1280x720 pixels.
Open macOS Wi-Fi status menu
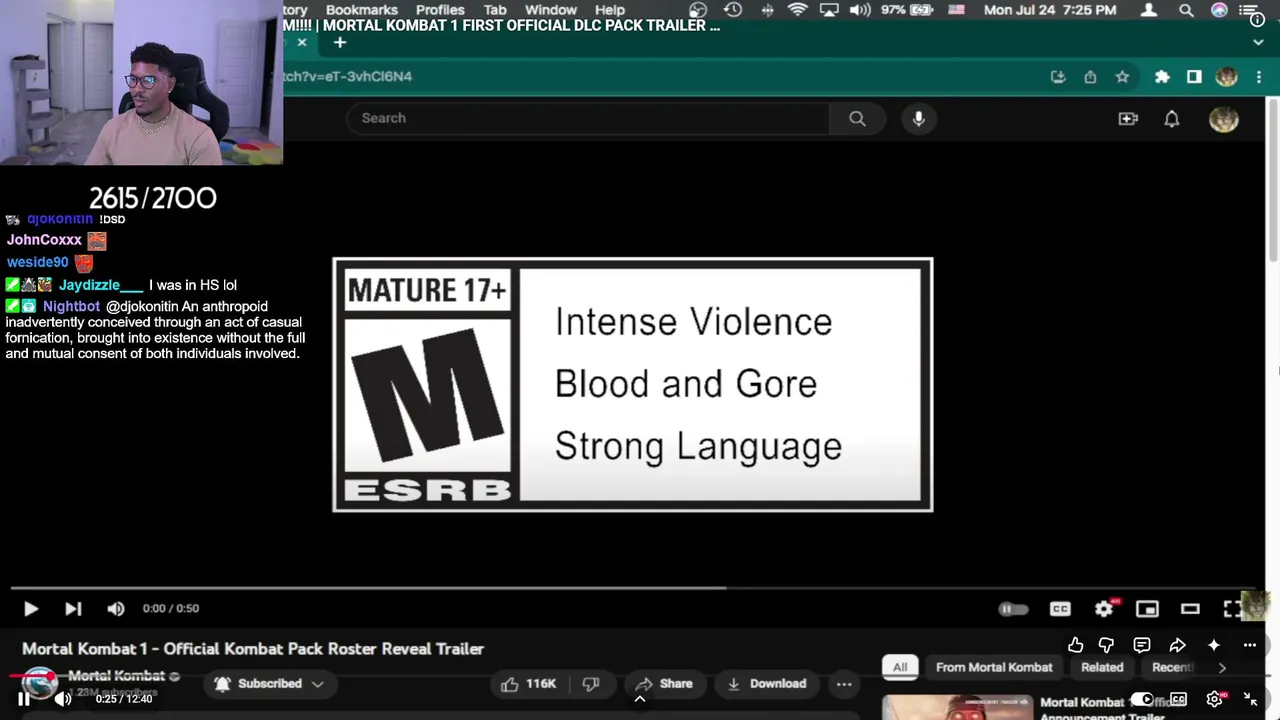coord(797,10)
